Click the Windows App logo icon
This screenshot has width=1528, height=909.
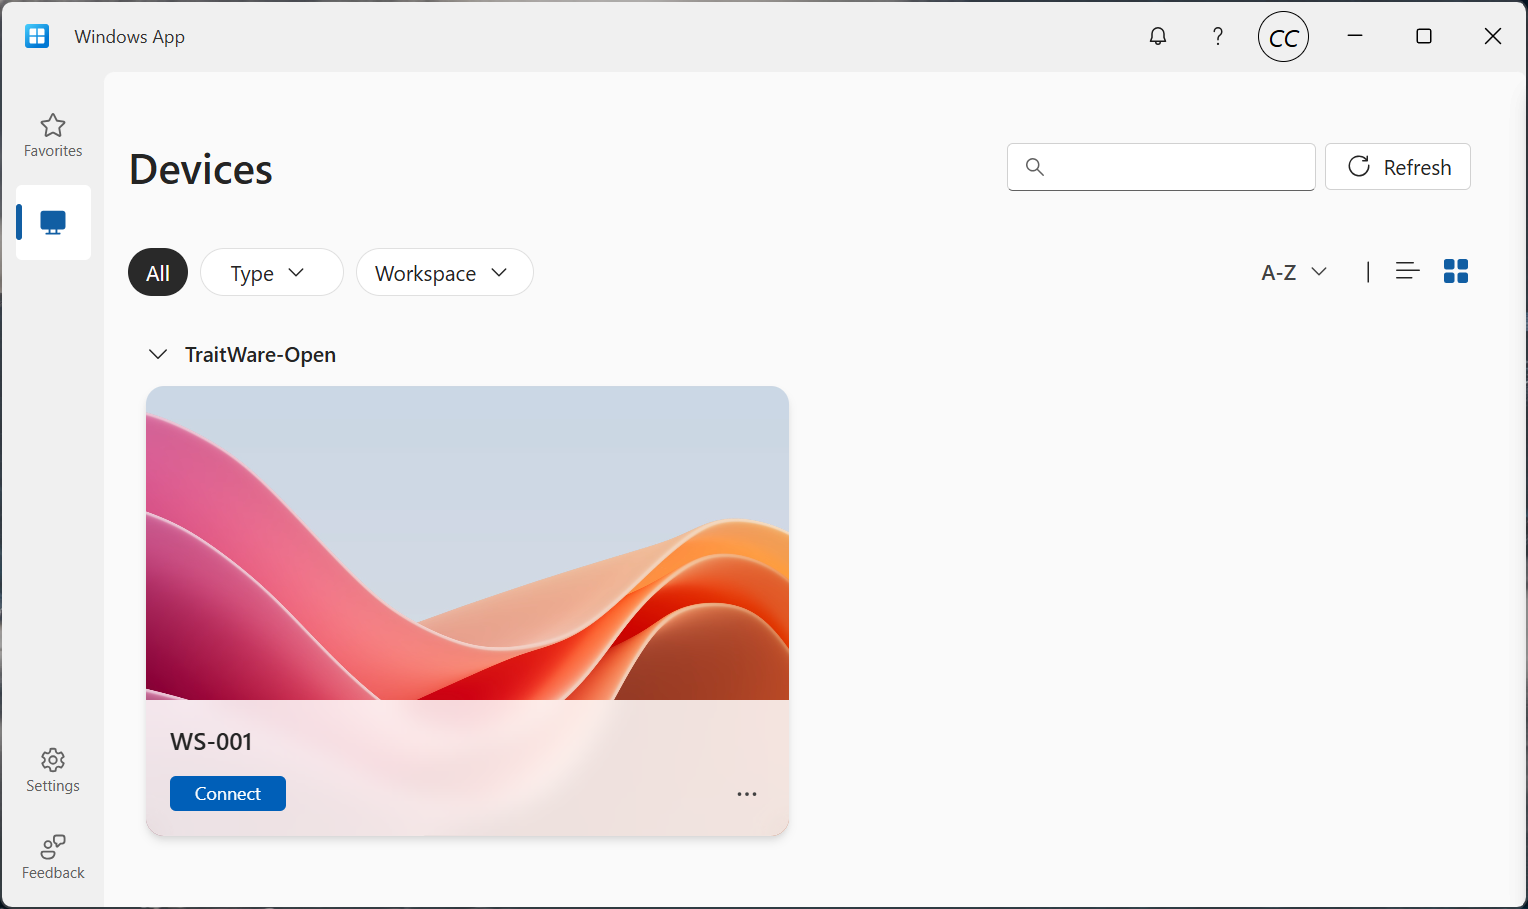click(37, 36)
